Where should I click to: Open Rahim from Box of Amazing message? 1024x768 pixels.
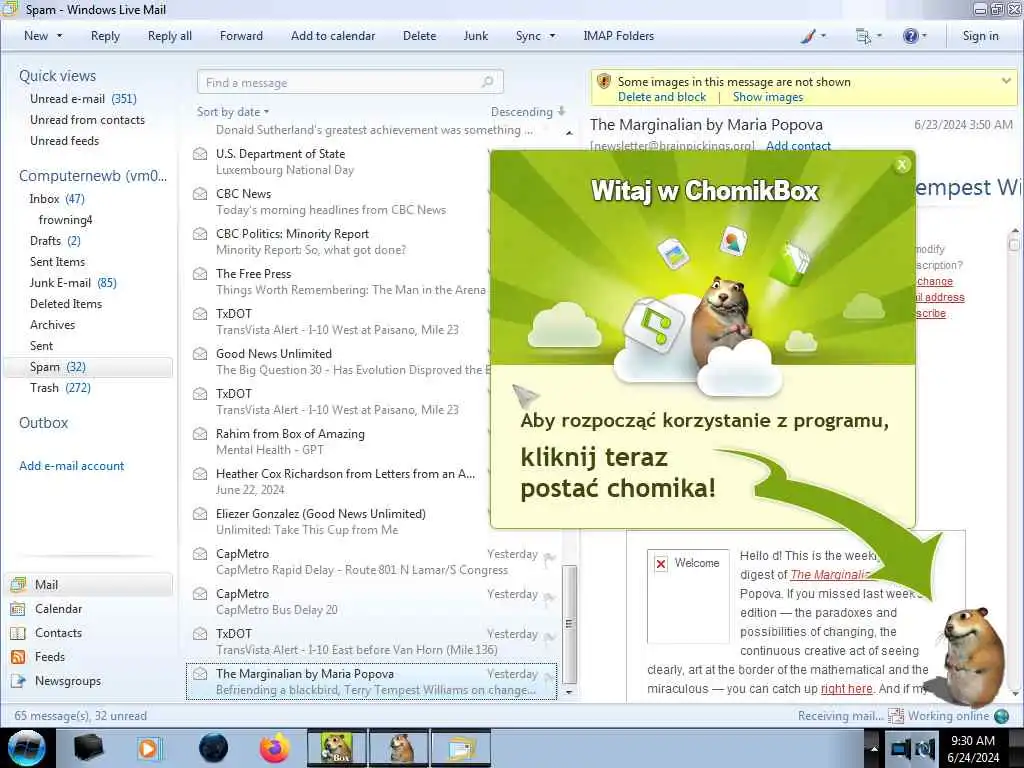tap(340, 441)
